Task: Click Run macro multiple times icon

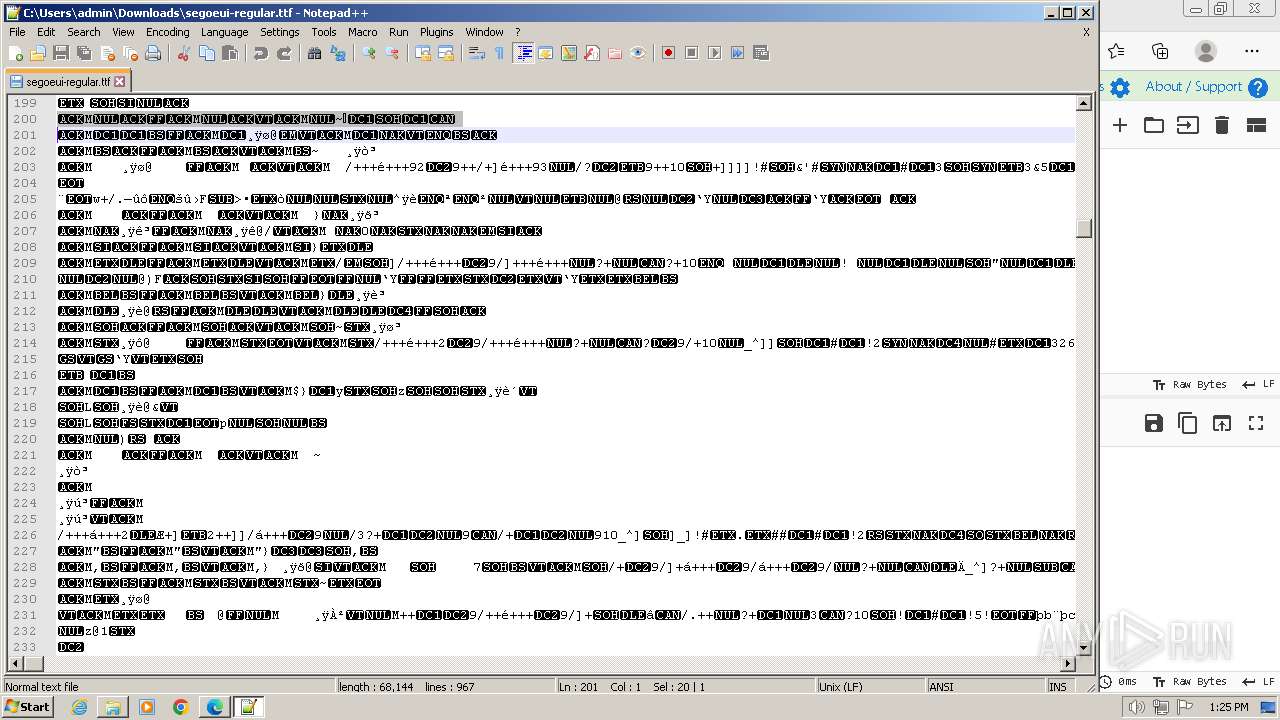Action: [737, 53]
